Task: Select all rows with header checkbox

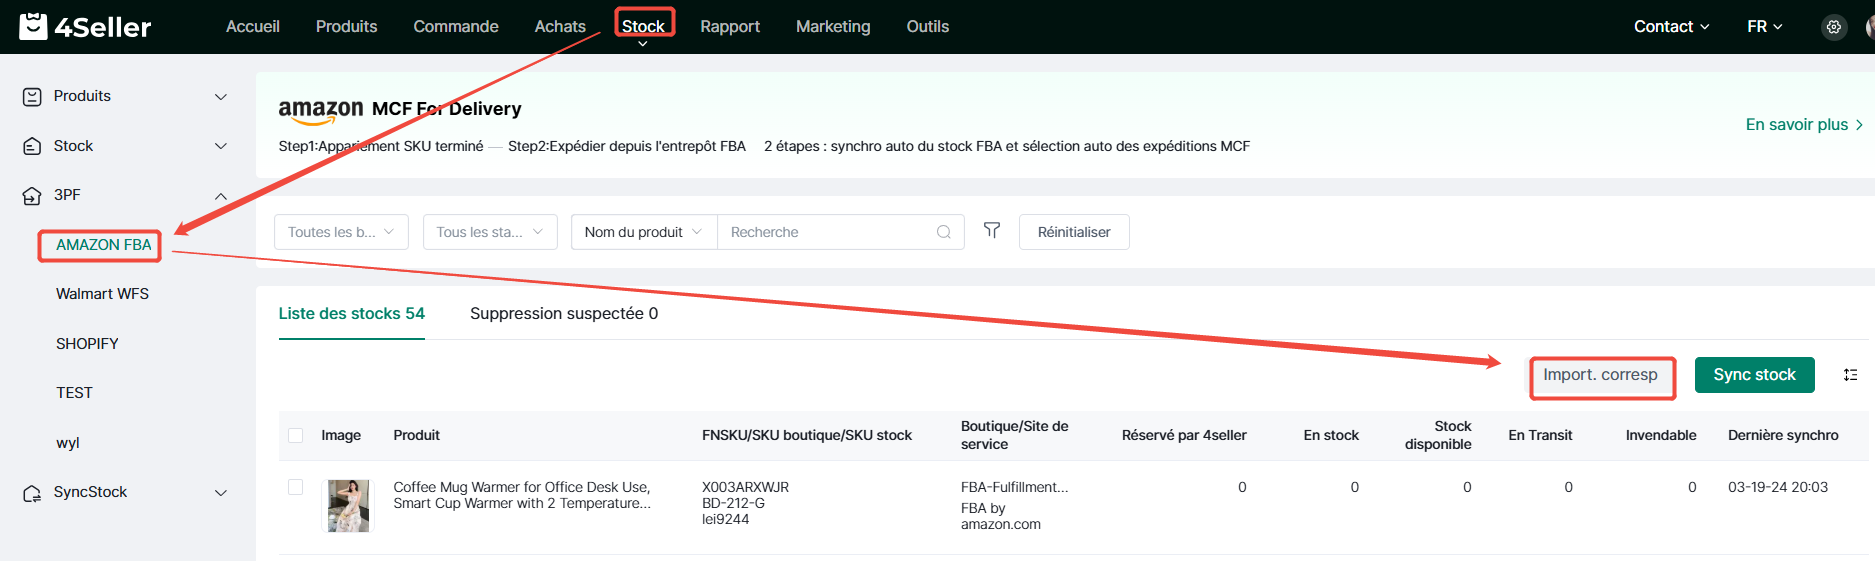Action: (x=295, y=435)
